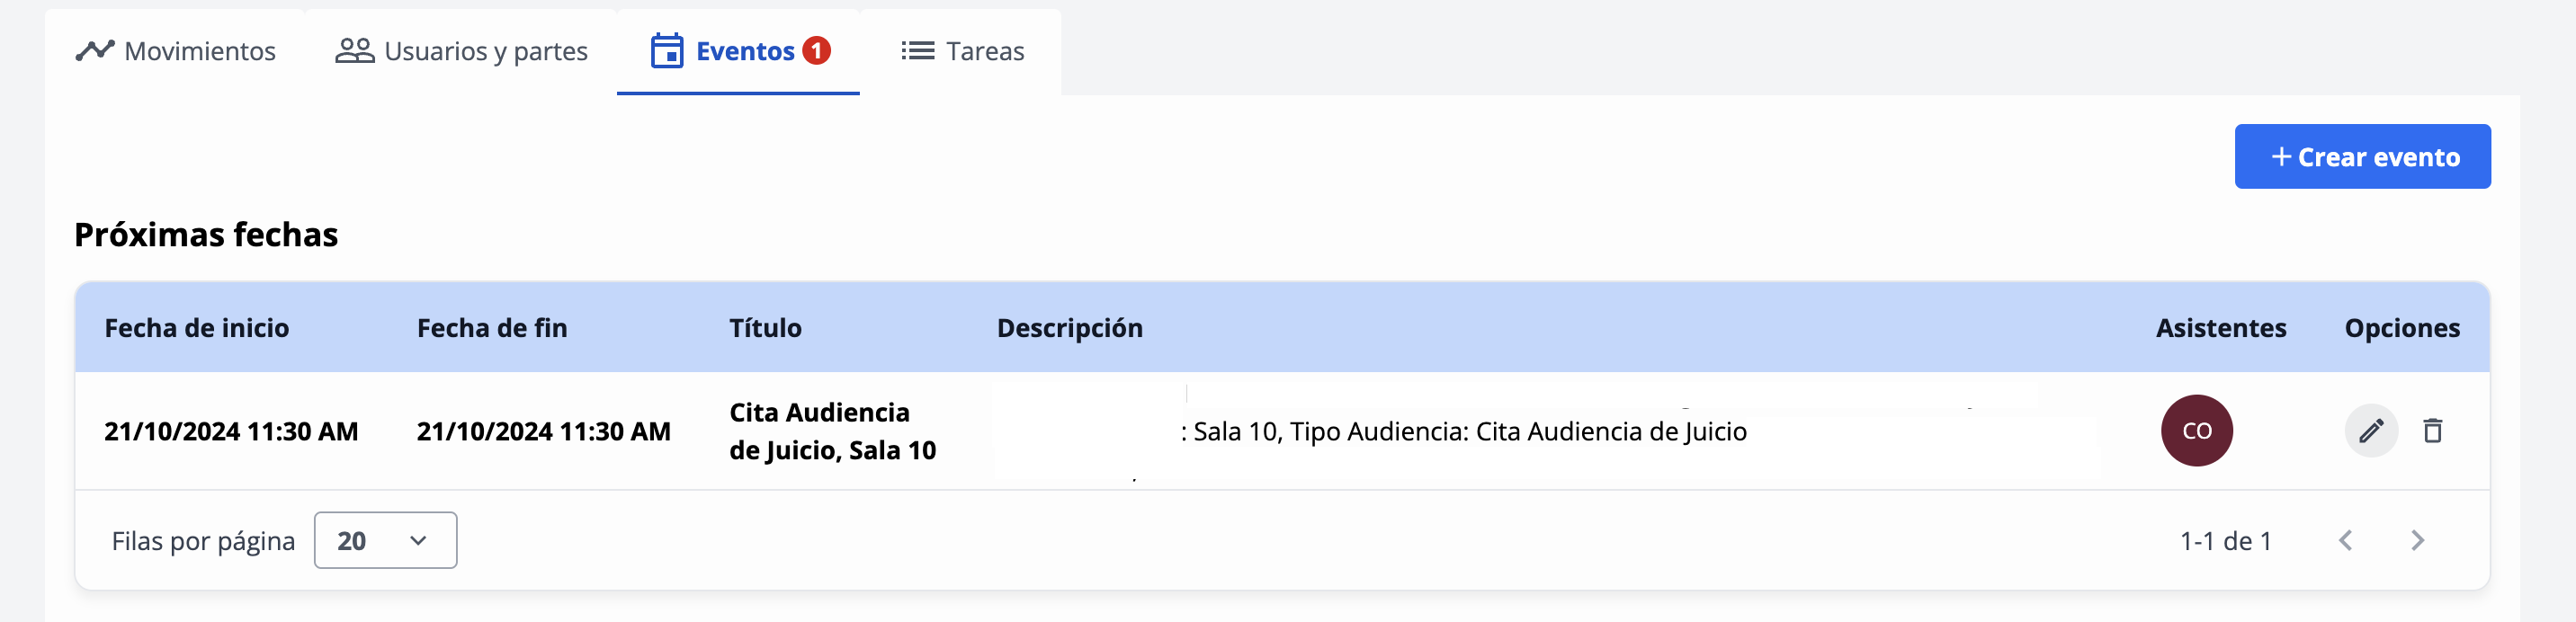Click the Fecha de fin column header
Viewport: 2576px width, 622px height.
[492, 328]
